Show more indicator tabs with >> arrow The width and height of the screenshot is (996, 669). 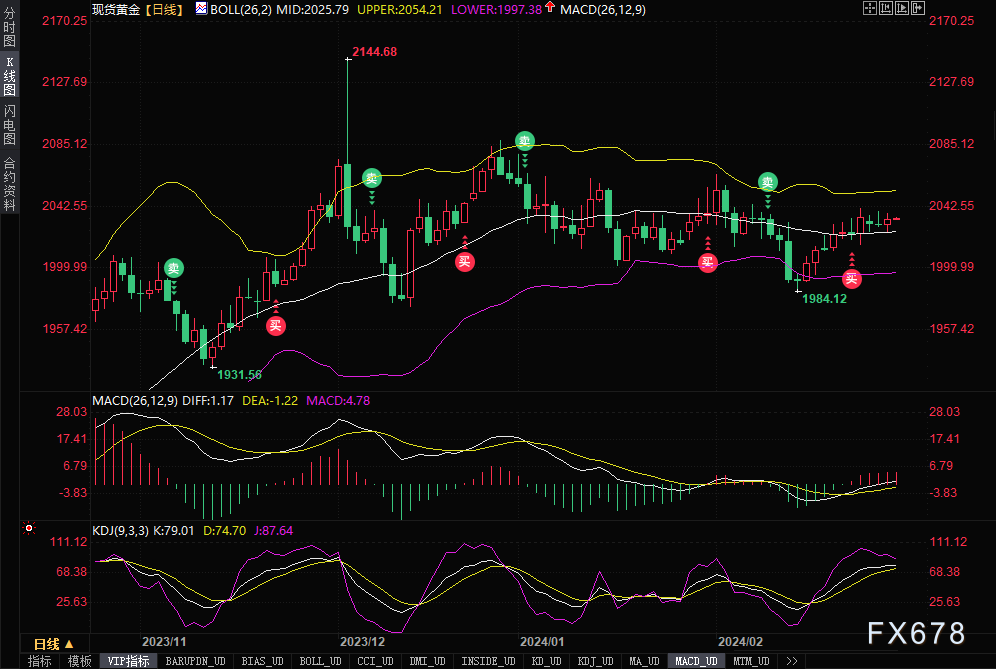tap(791, 661)
